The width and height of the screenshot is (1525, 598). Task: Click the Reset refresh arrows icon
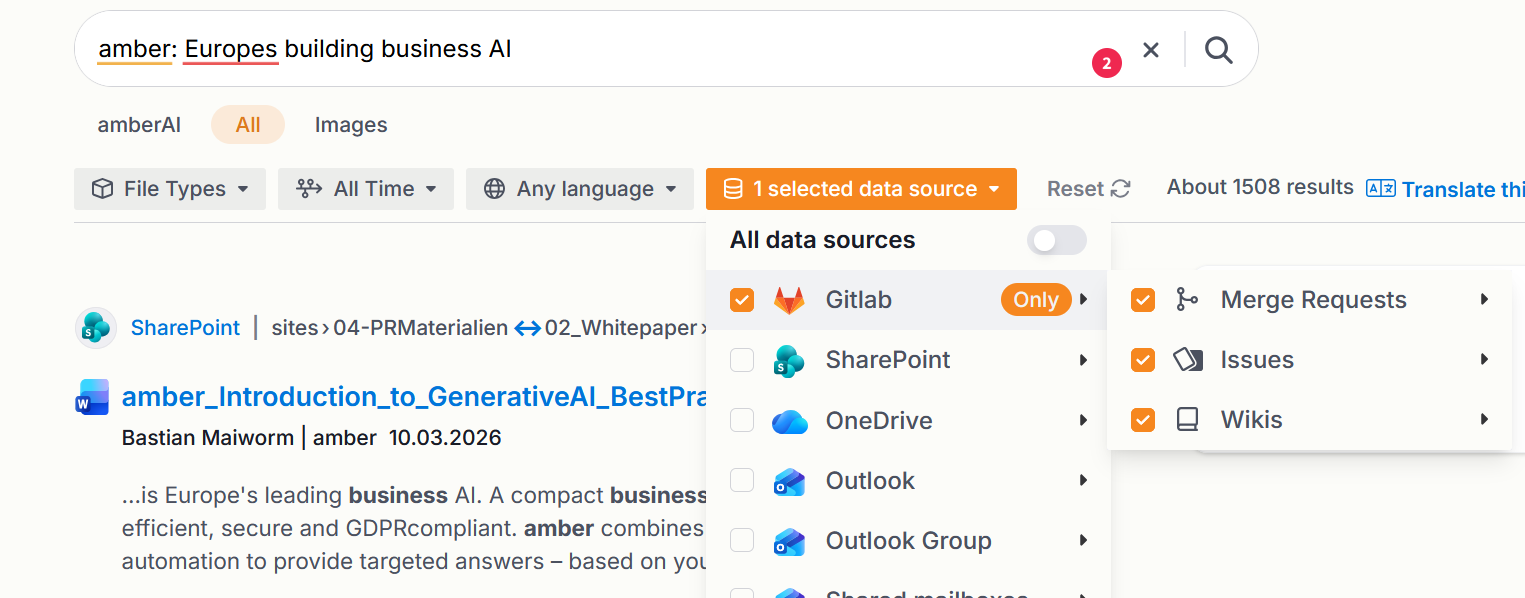pyautogui.click(x=1120, y=189)
